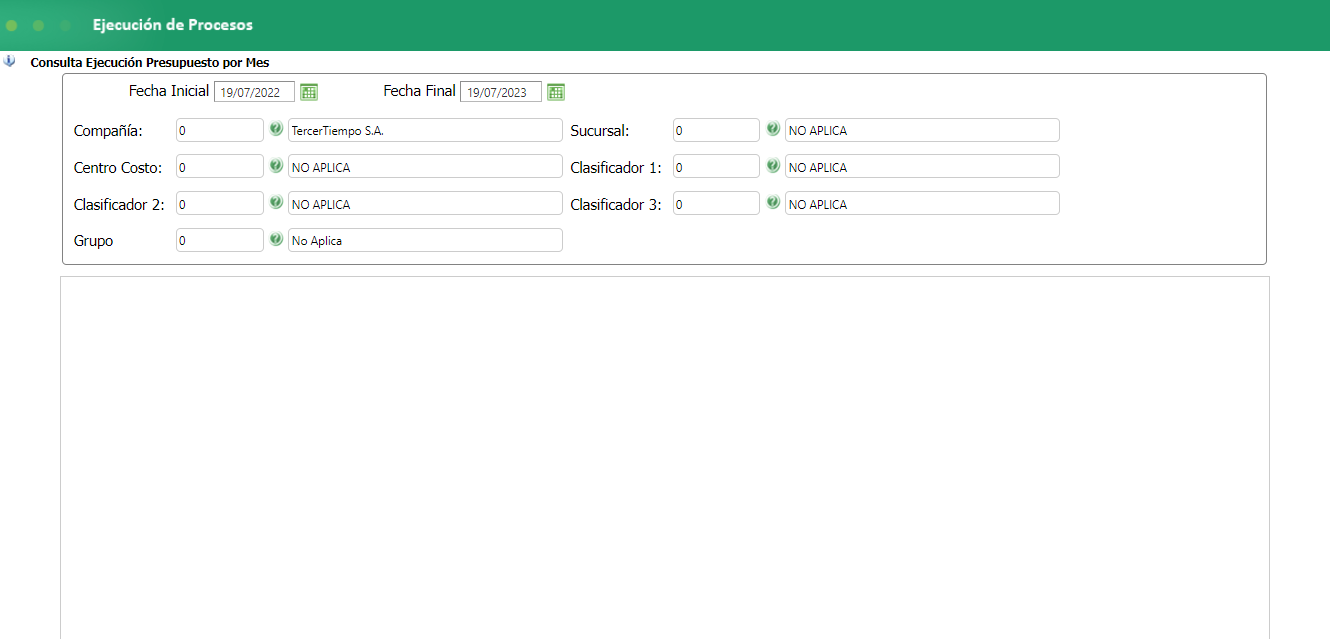Click the Fecha Final label
Screen dimensions: 1330x639
click(420, 91)
